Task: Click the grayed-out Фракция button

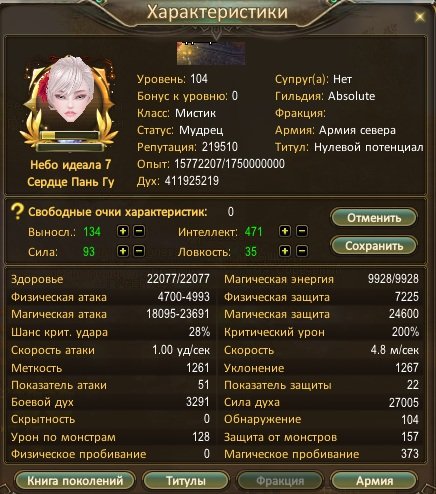Action: pyautogui.click(x=280, y=481)
